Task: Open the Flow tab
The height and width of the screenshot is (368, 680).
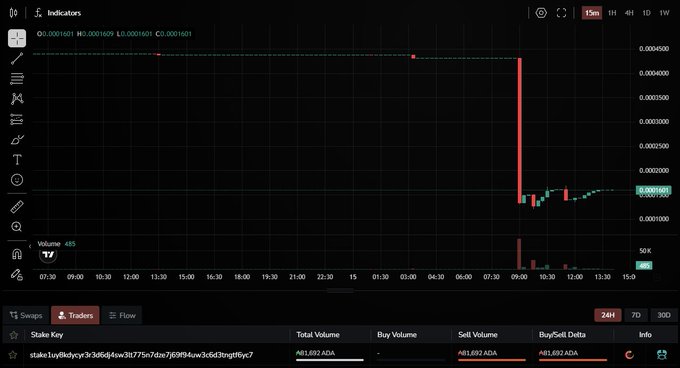Action: pyautogui.click(x=122, y=315)
